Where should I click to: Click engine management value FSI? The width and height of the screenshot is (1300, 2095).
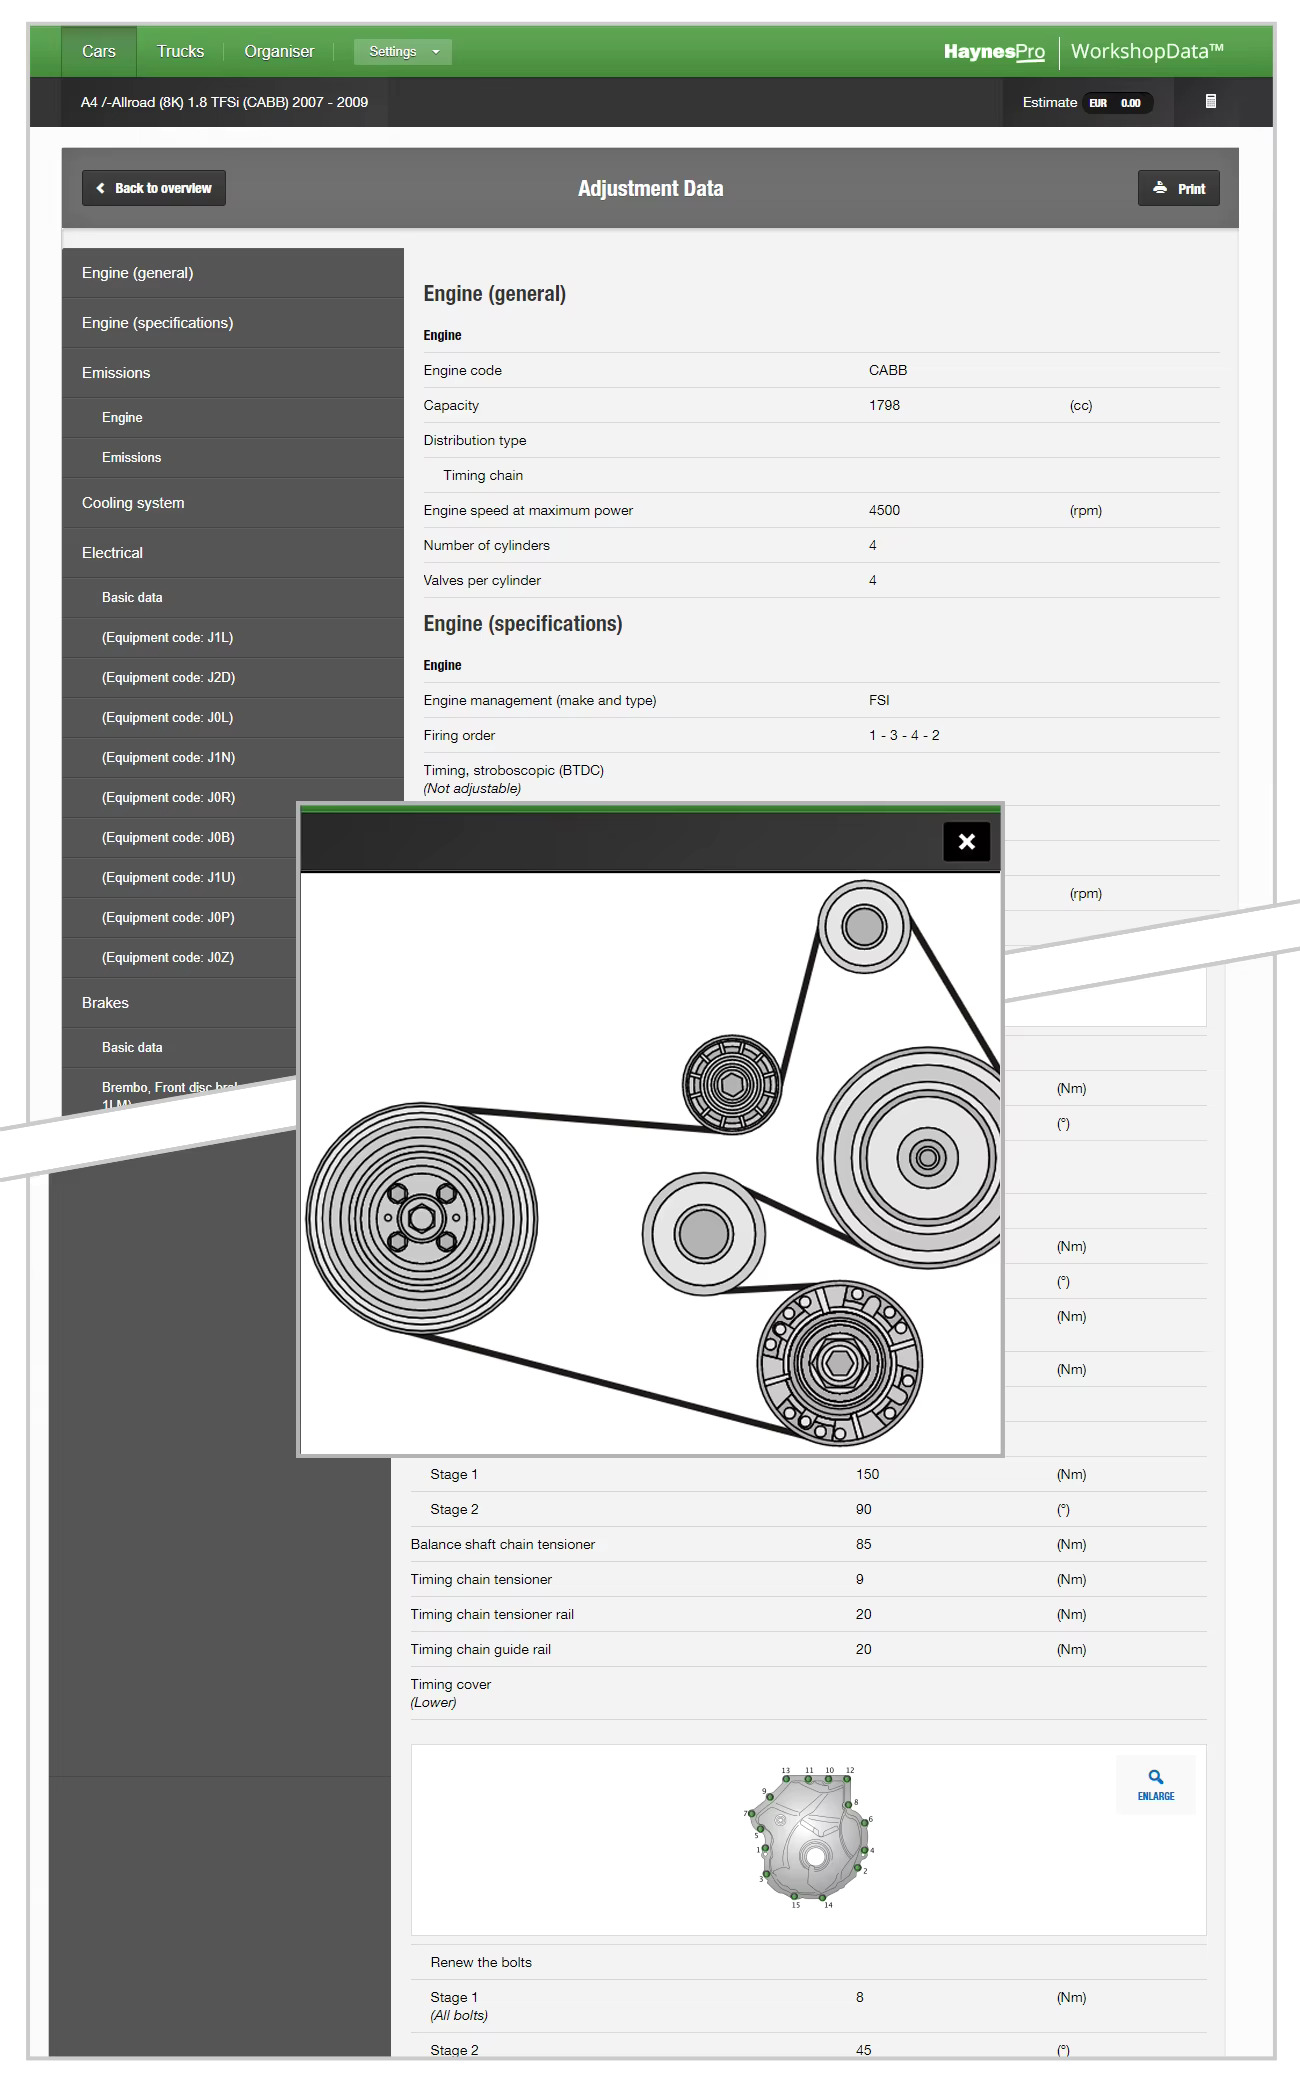point(879,700)
